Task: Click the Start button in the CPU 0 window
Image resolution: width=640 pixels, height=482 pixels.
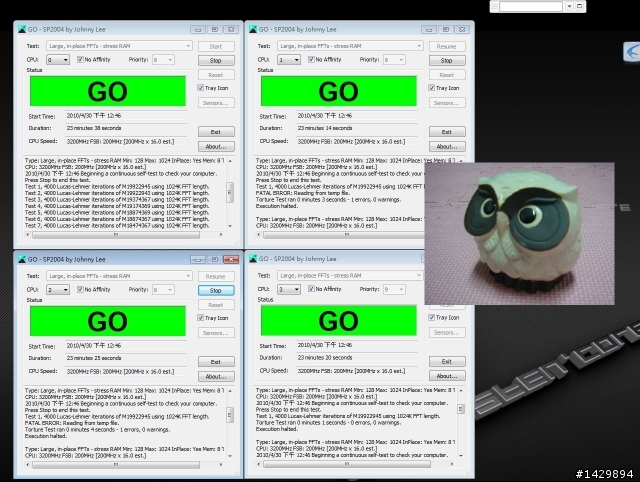Action: [216, 46]
